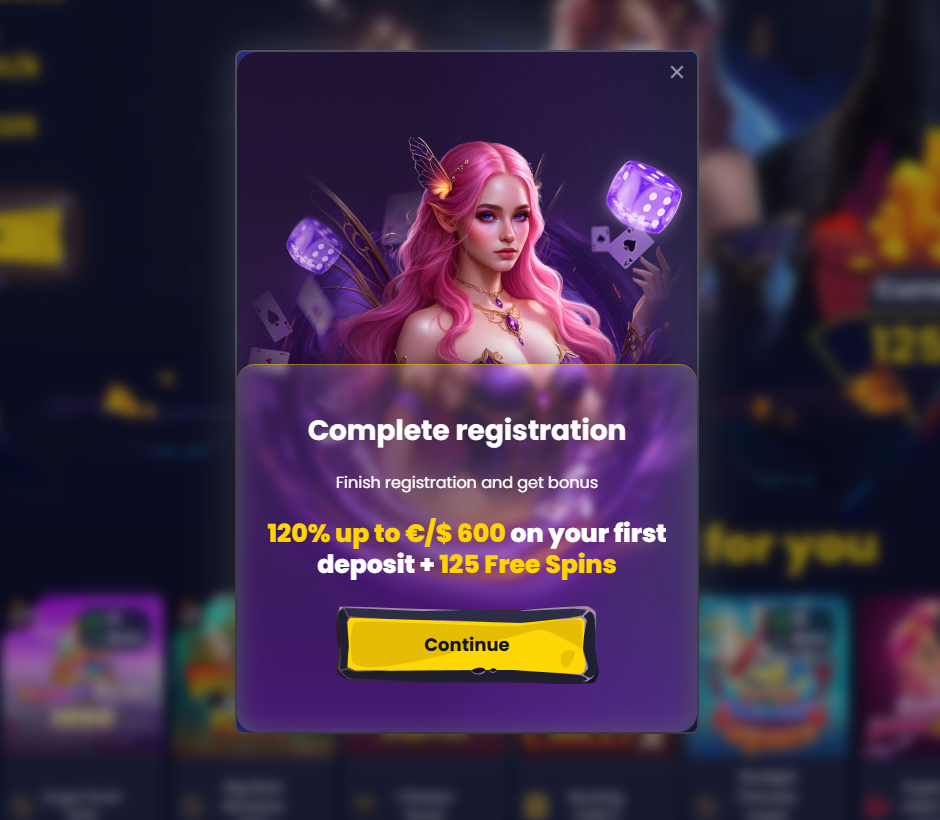Click the purple gem necklace pendant

514,324
